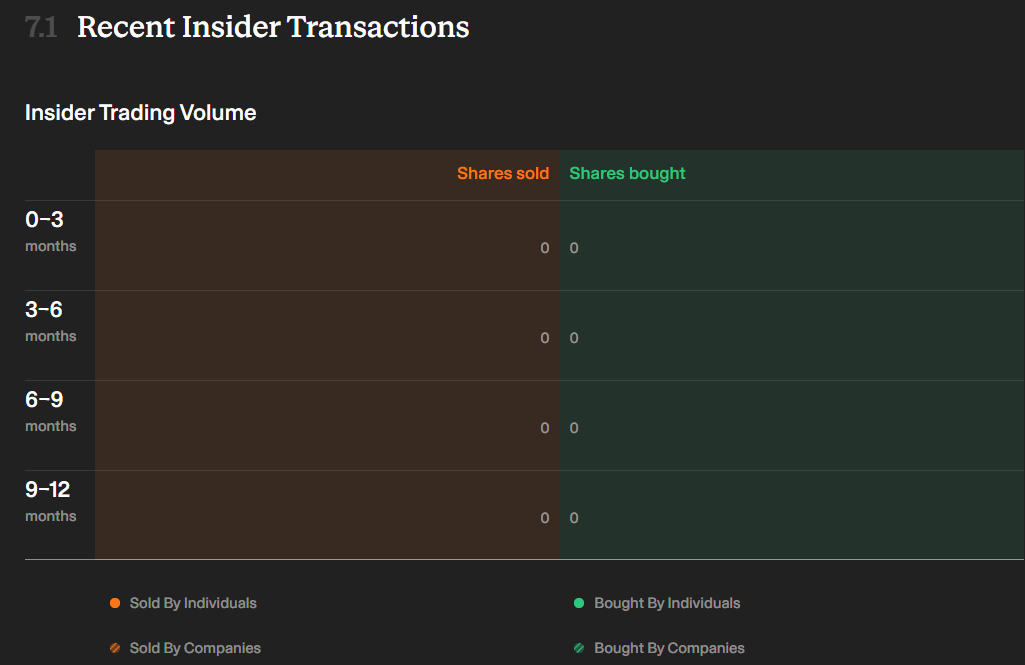The height and width of the screenshot is (665, 1025).
Task: Click the striped Bought By Companies icon
Action: tap(579, 648)
